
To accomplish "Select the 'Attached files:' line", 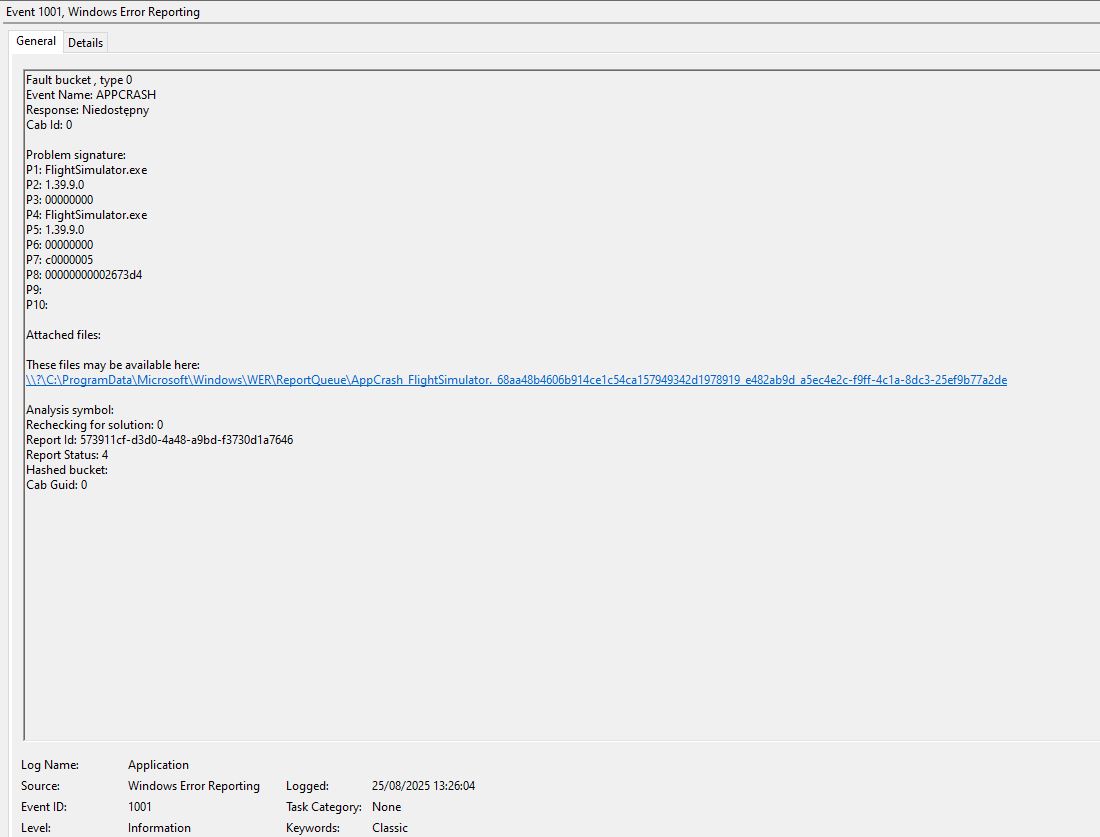I will click(63, 335).
